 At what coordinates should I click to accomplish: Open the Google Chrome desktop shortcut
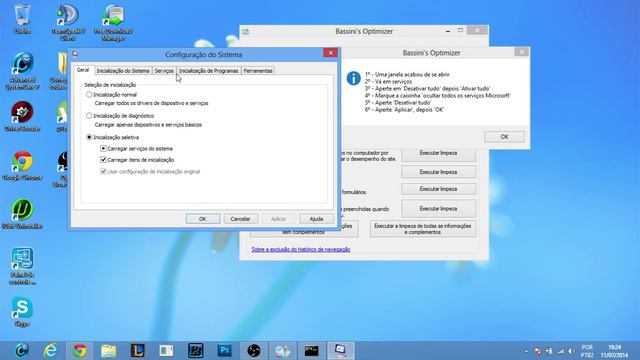click(22, 165)
